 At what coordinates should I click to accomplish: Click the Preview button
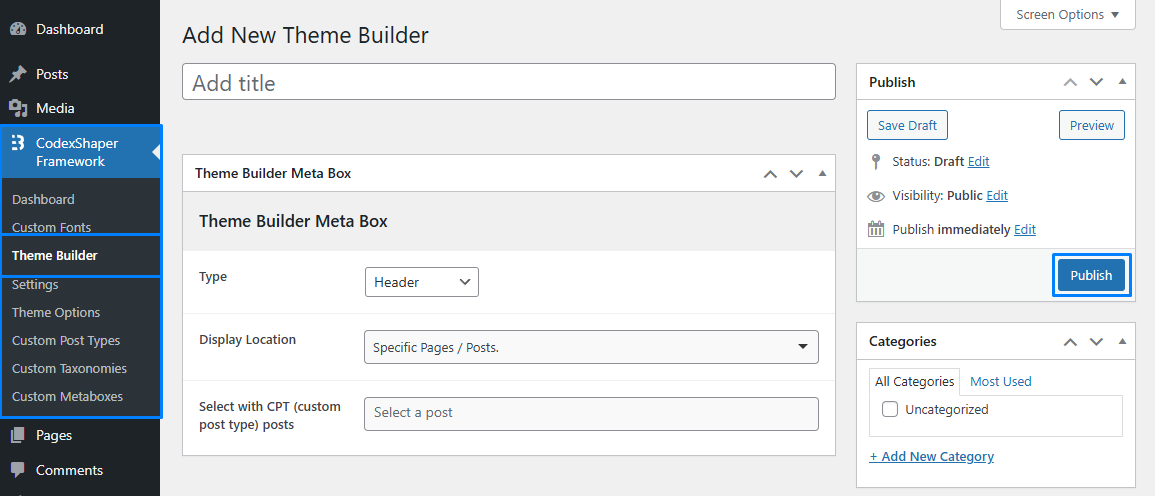click(x=1092, y=125)
